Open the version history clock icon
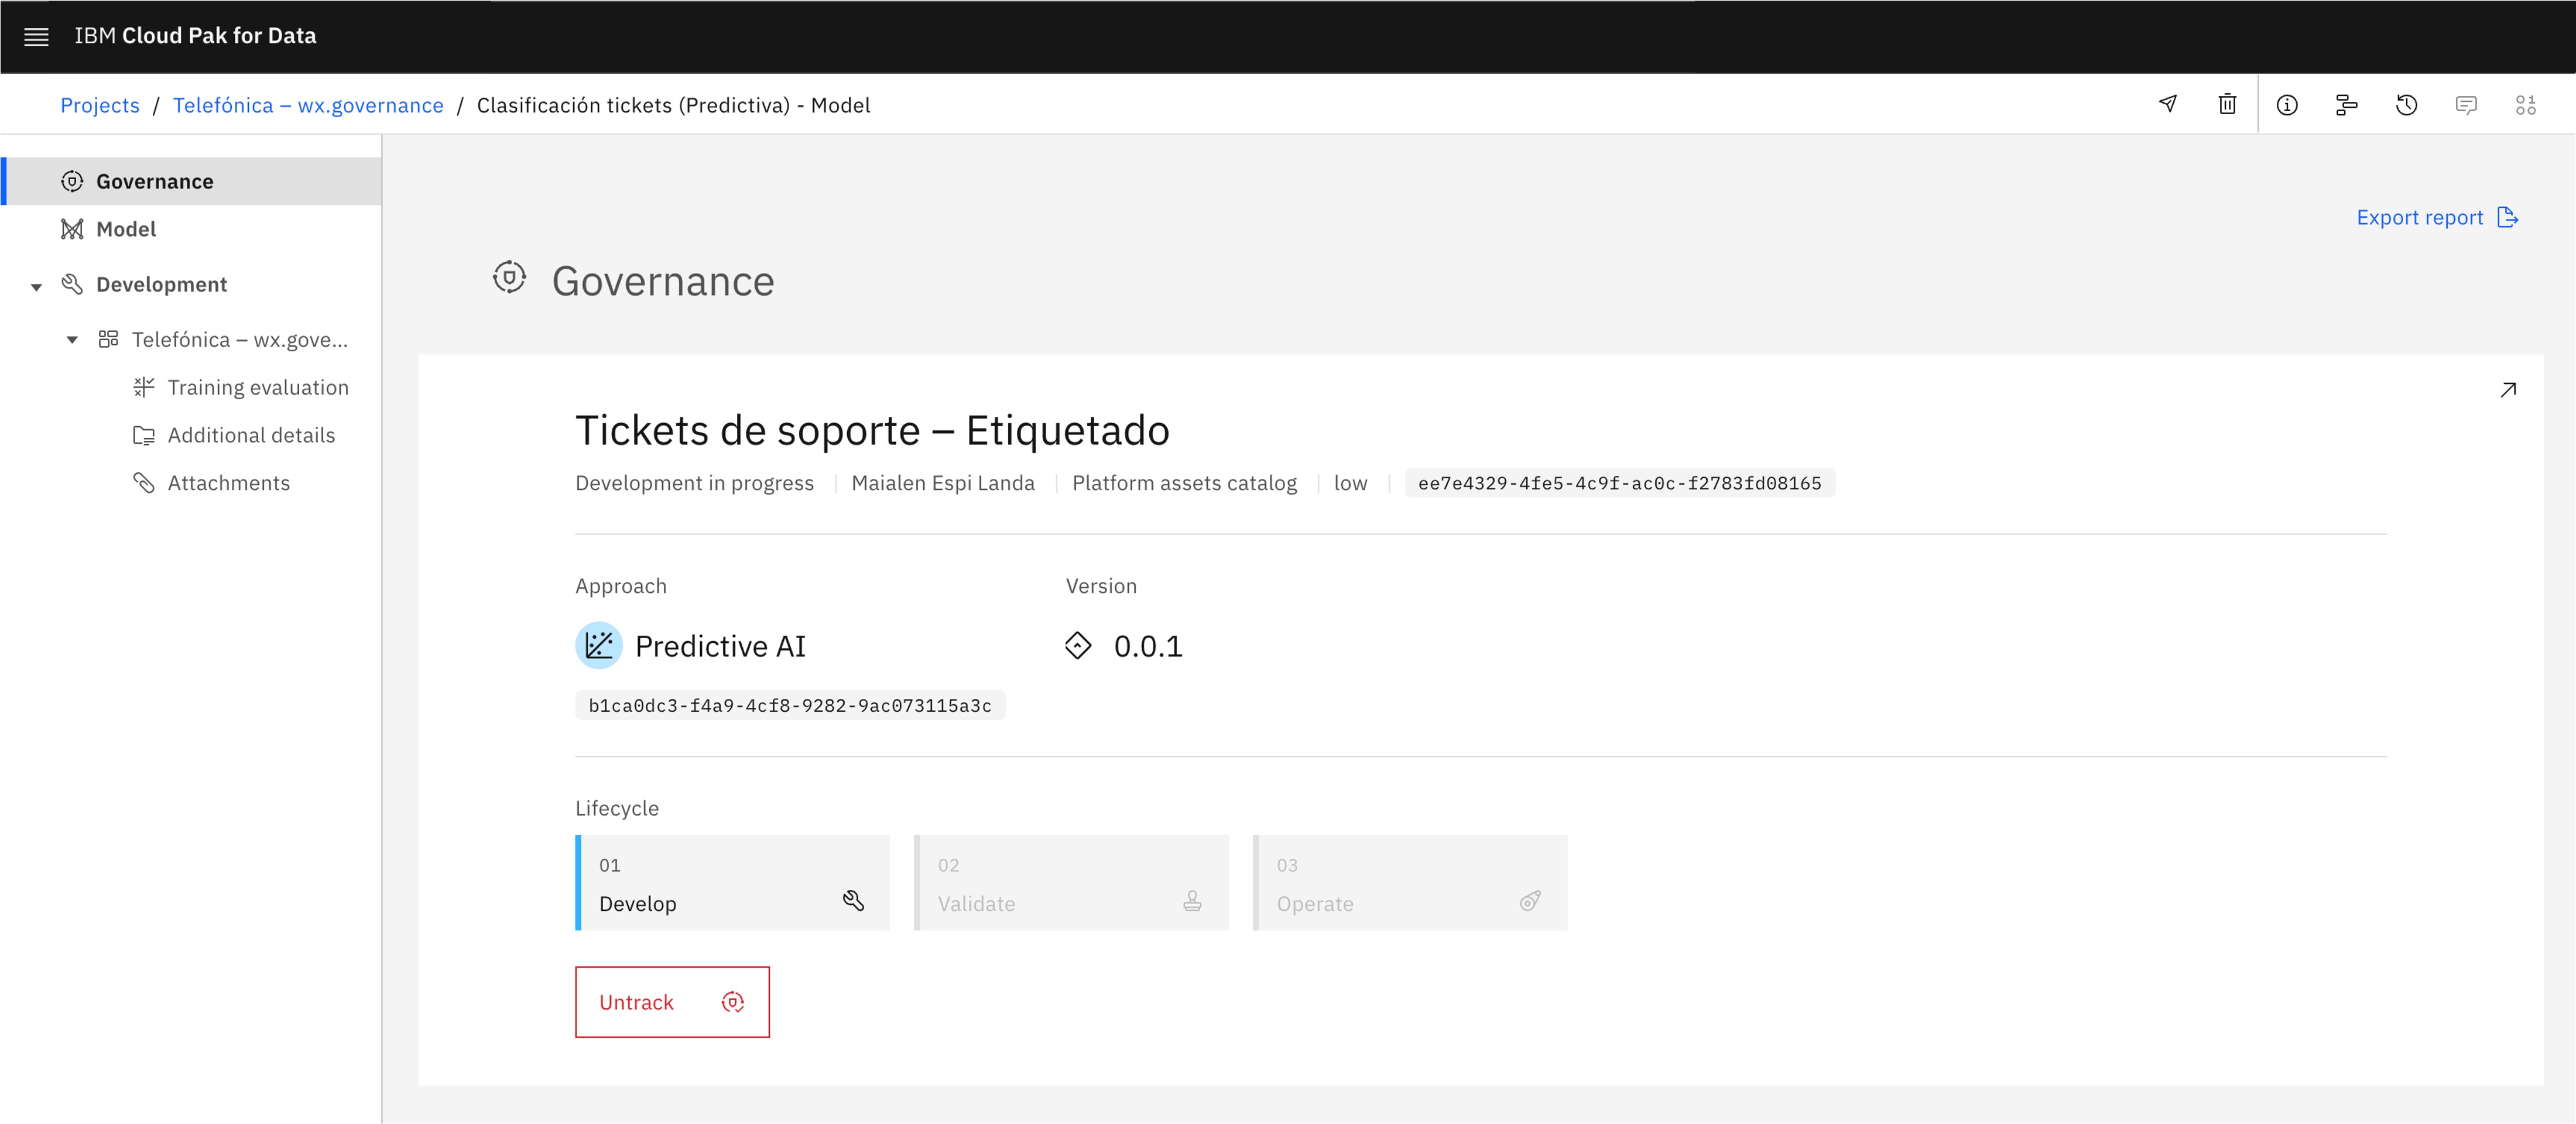Screen dimensions: 2576x1124 coord(2406,105)
